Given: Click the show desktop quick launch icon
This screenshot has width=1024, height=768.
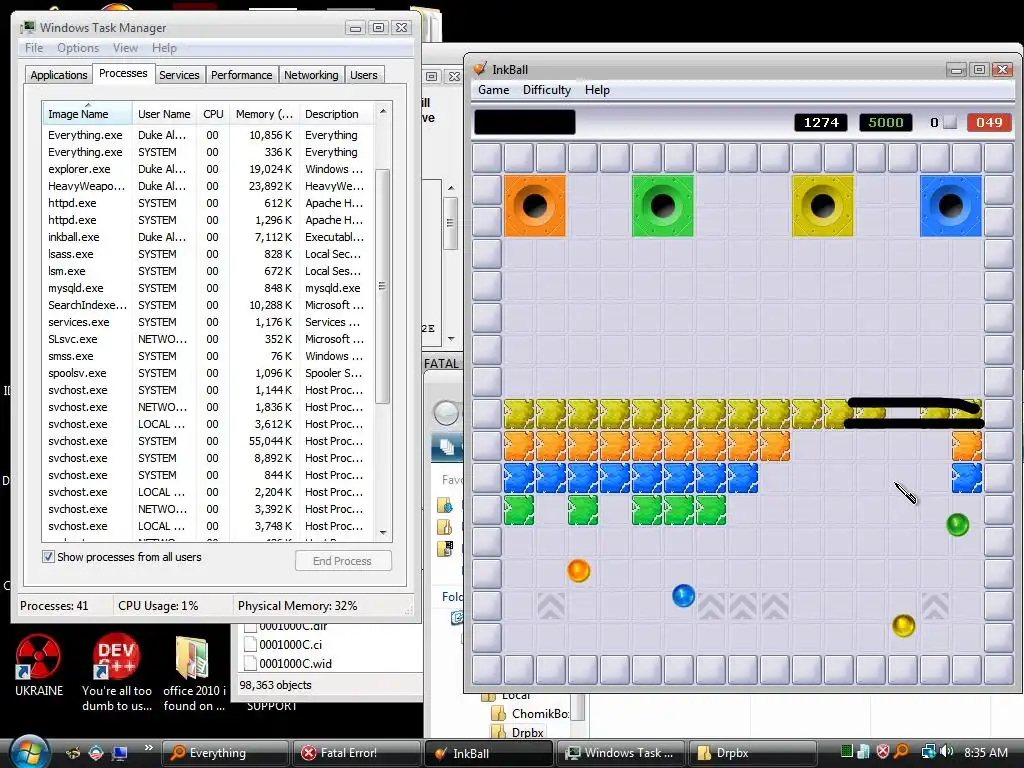Looking at the screenshot, I should (x=120, y=753).
